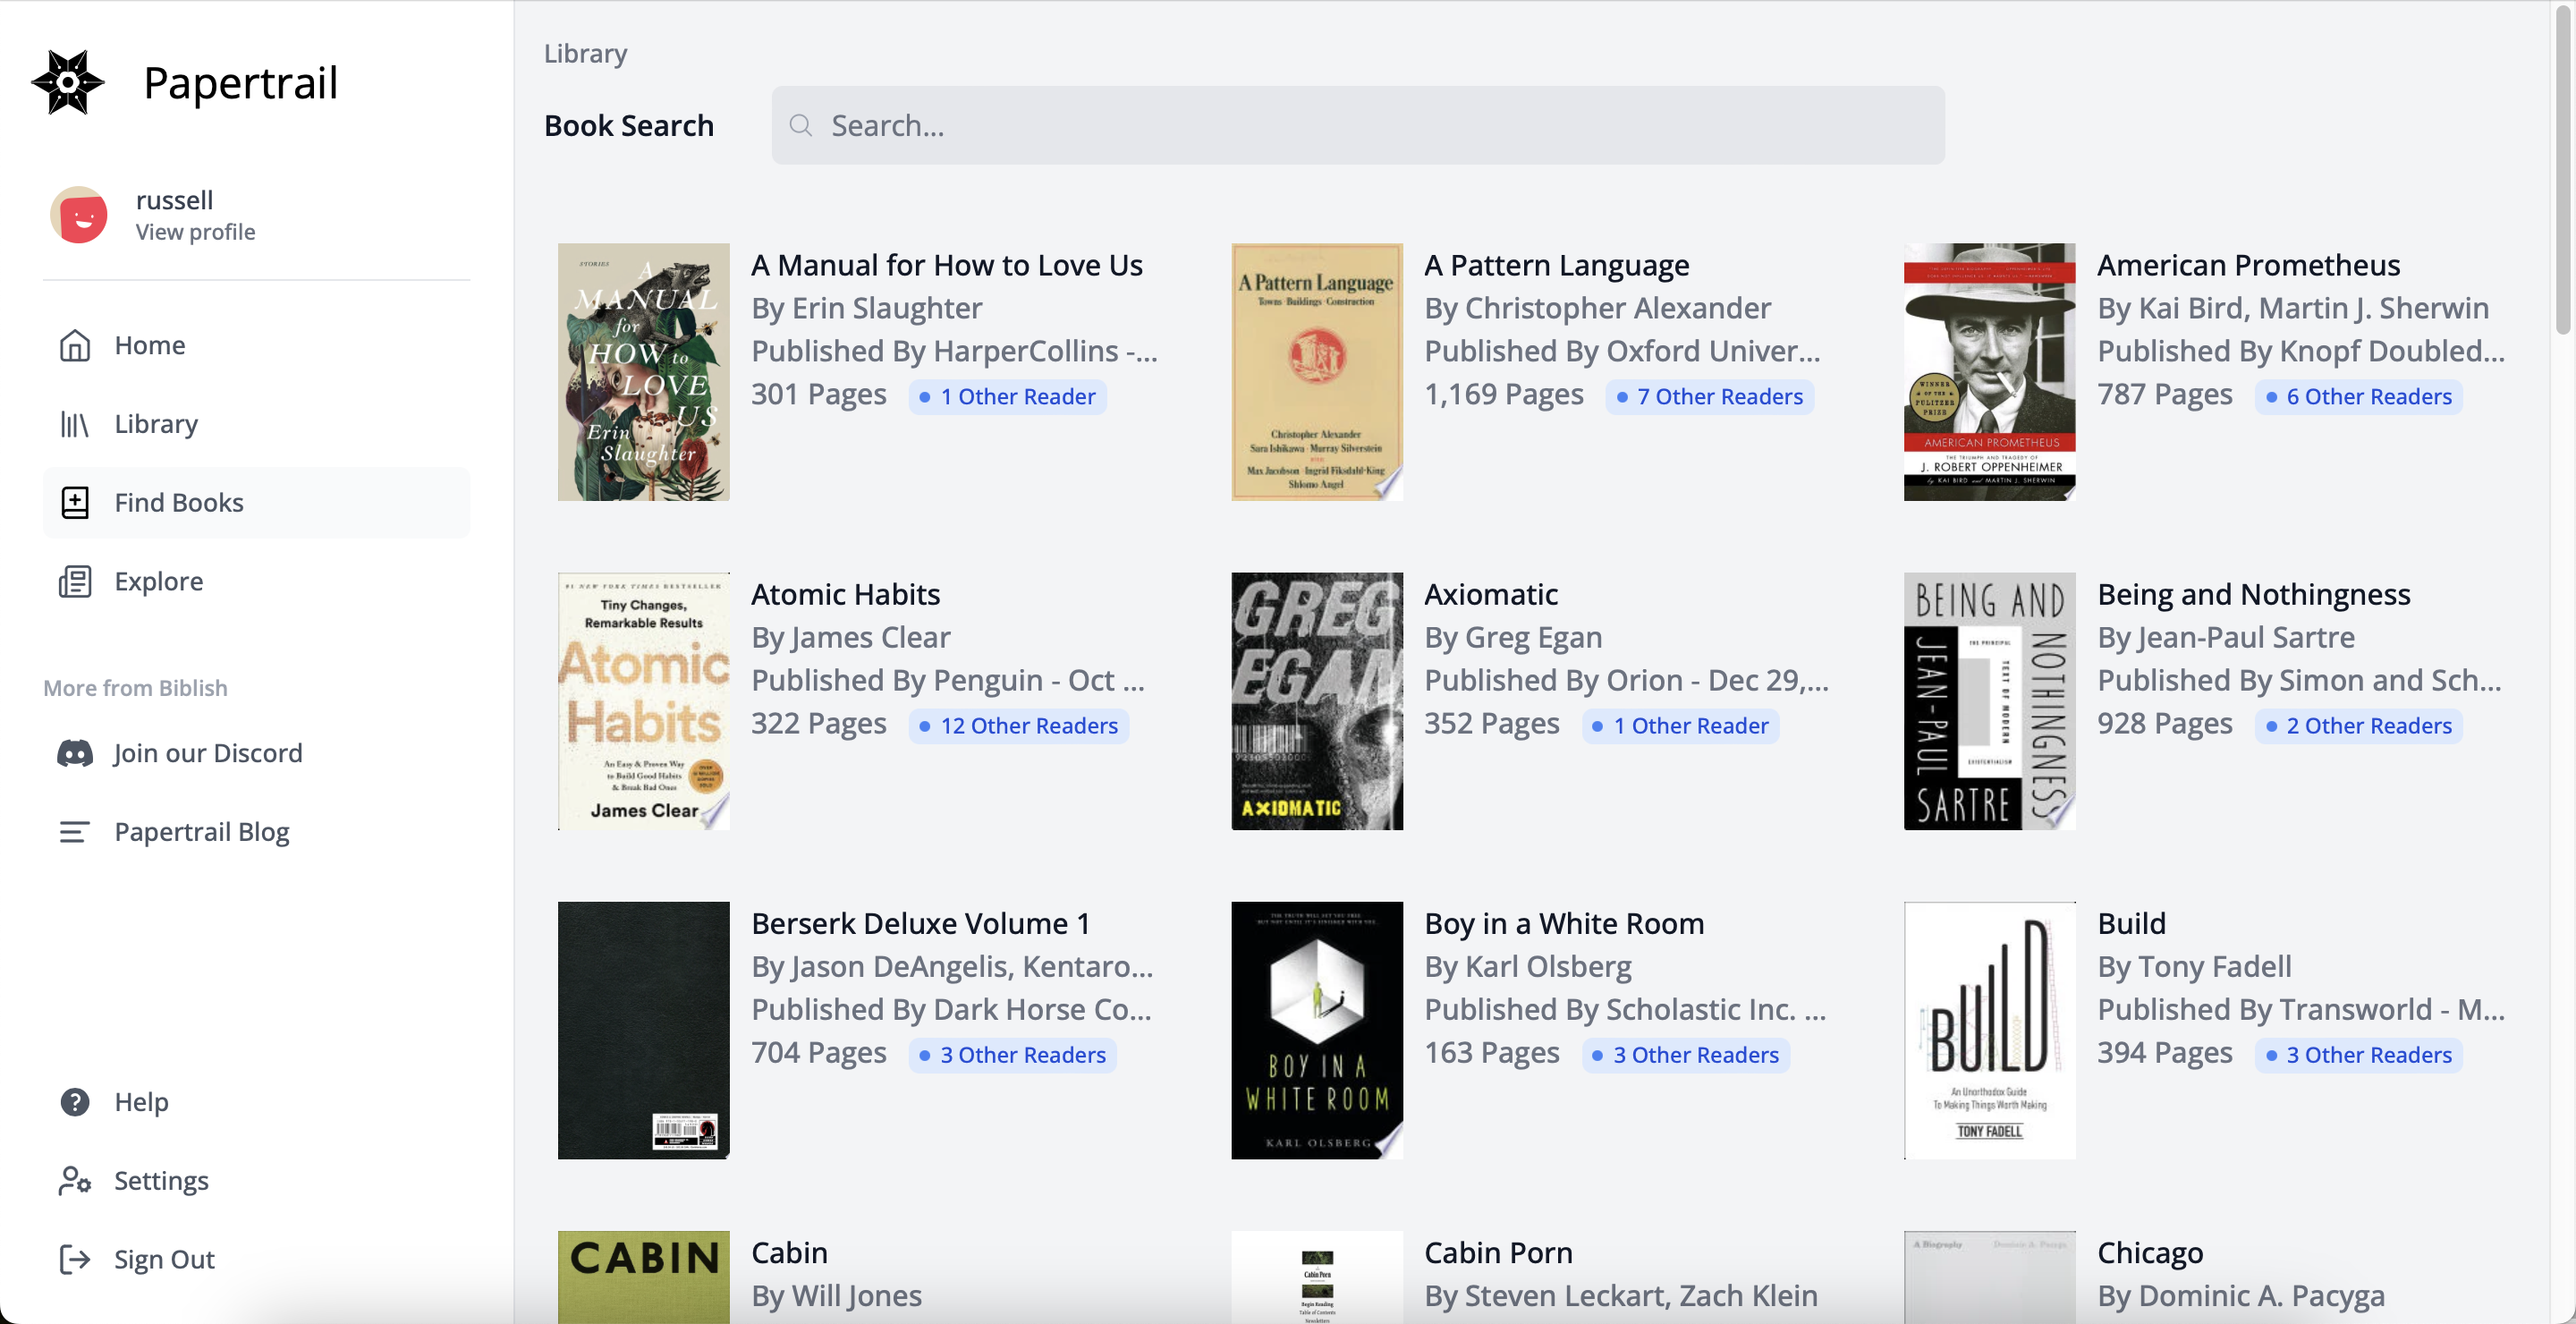
Task: Click the Library books icon
Action: (75, 424)
